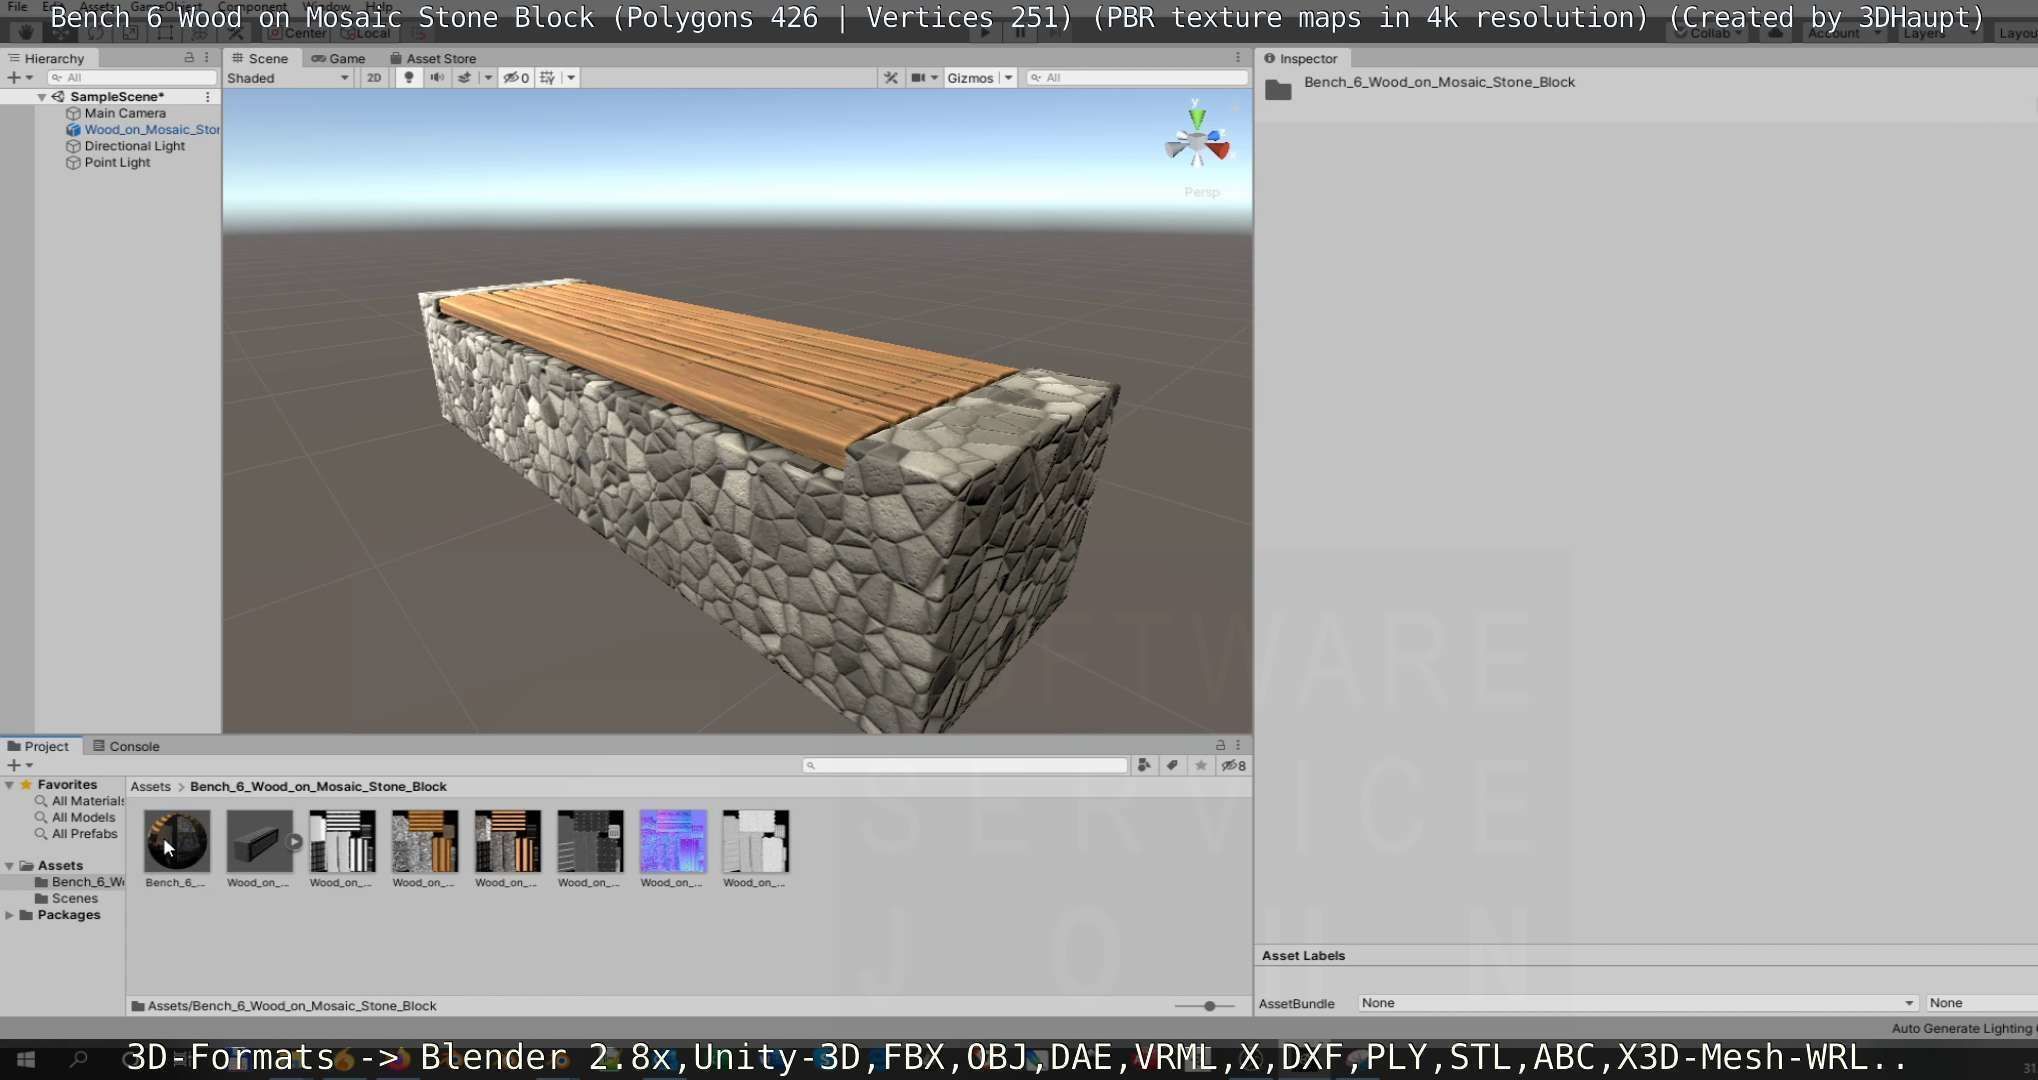Viewport: 2038px width, 1080px height.
Task: Collapse the Favorites section
Action: [9, 785]
